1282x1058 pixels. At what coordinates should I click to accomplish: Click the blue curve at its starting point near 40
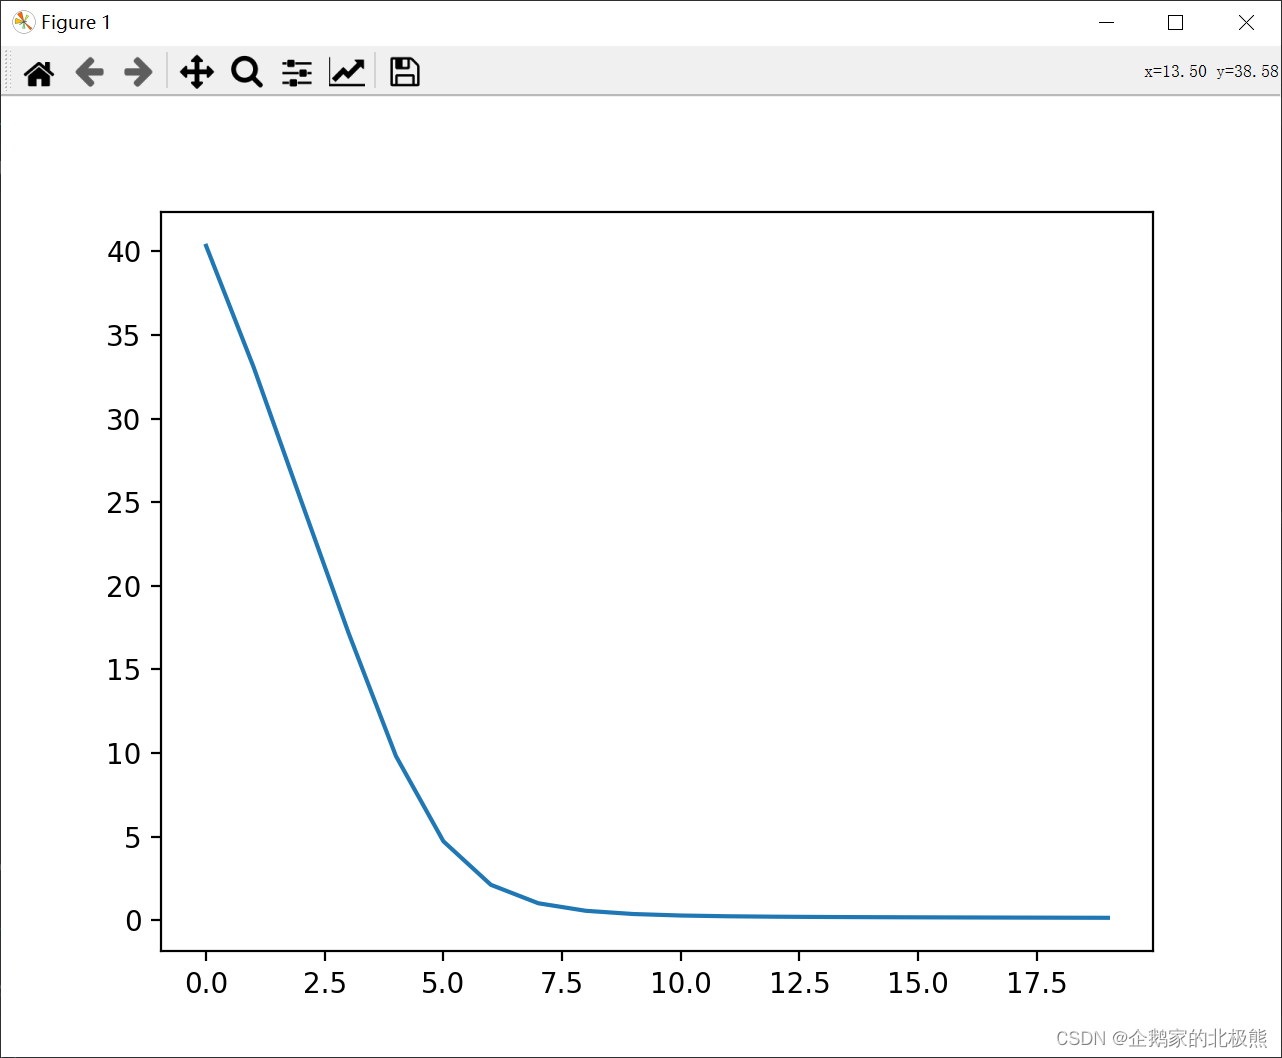tap(206, 245)
